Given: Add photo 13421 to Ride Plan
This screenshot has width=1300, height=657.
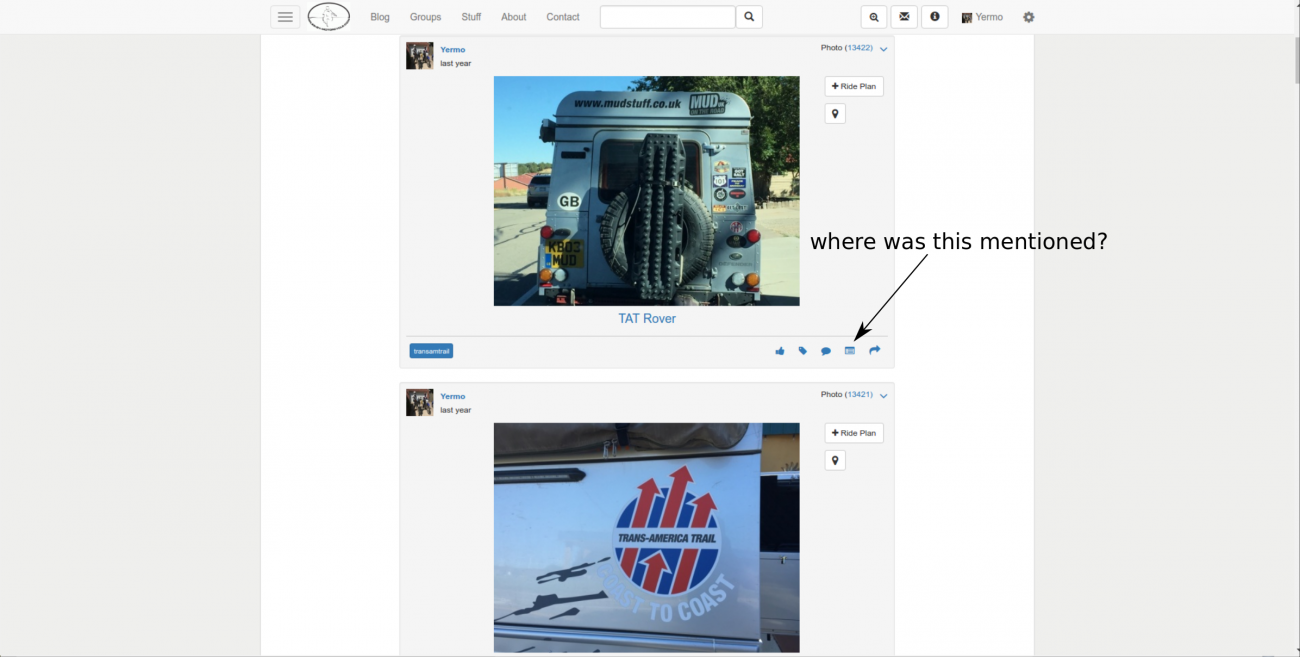Looking at the screenshot, I should 854,433.
